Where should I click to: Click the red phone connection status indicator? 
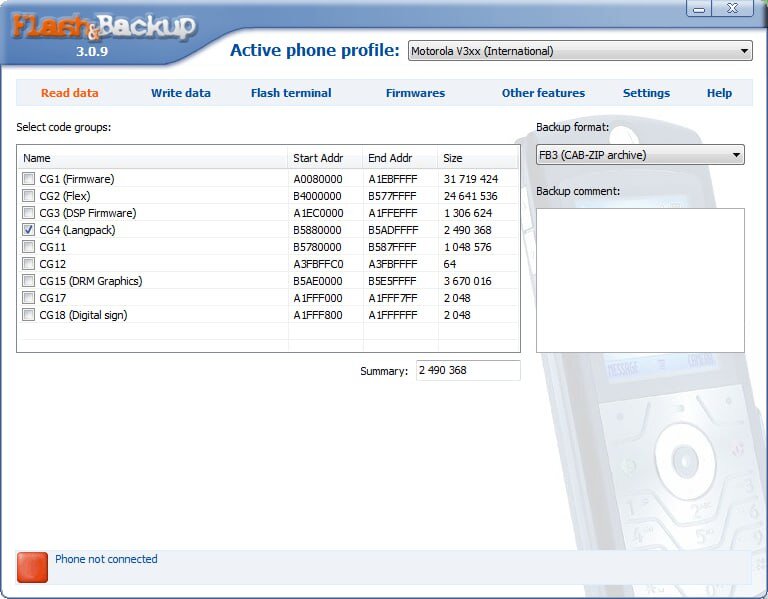(x=32, y=567)
